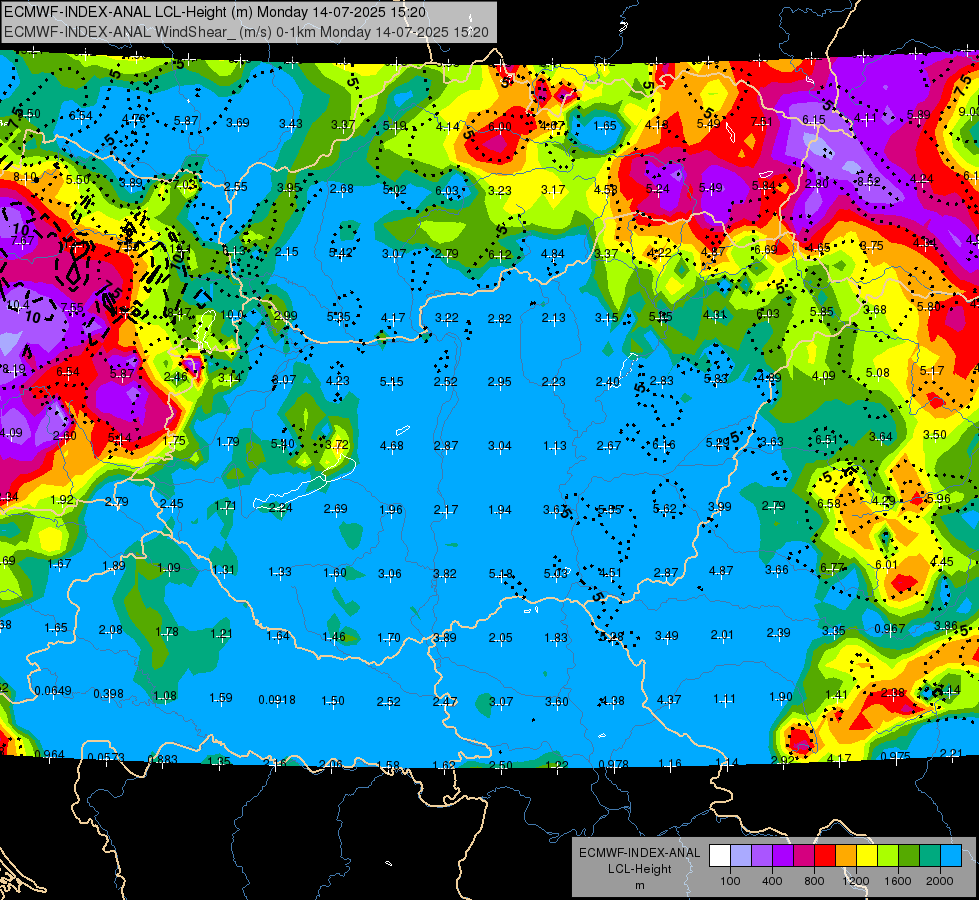The image size is (979, 900).
Task: Click legend tick label 1600
Action: coord(898,881)
